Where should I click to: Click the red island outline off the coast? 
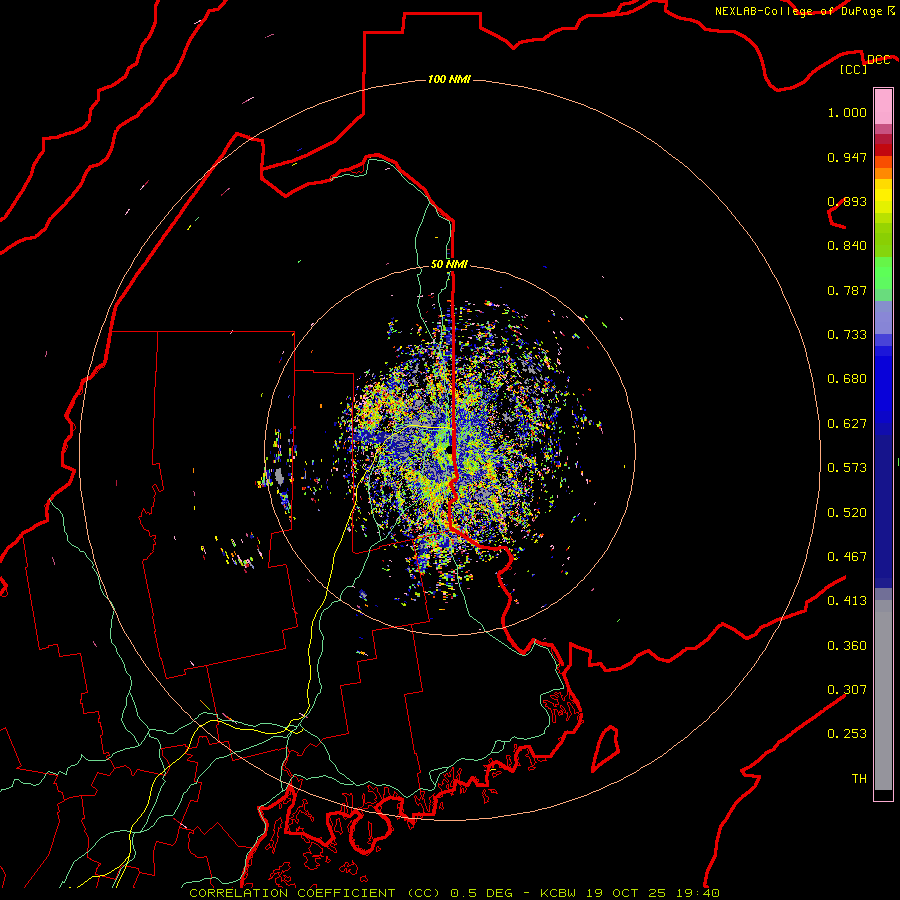click(x=606, y=748)
